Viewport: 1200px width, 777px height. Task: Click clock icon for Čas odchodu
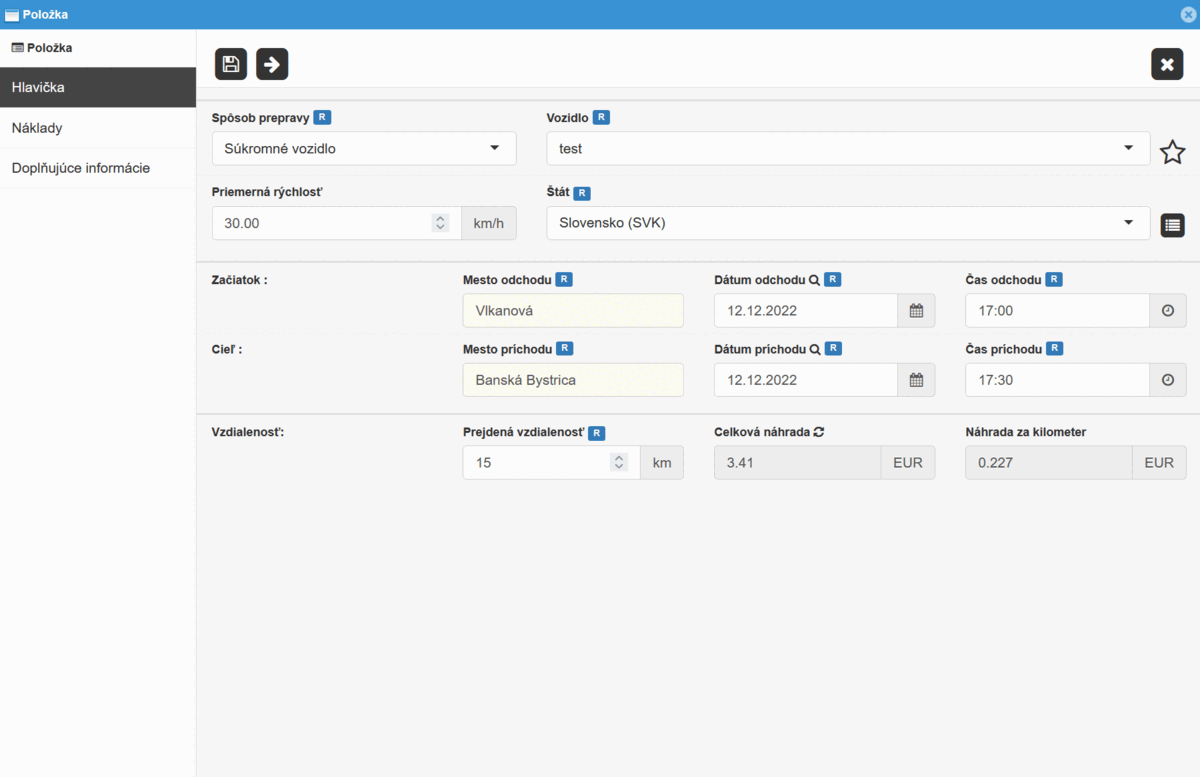pos(1167,311)
